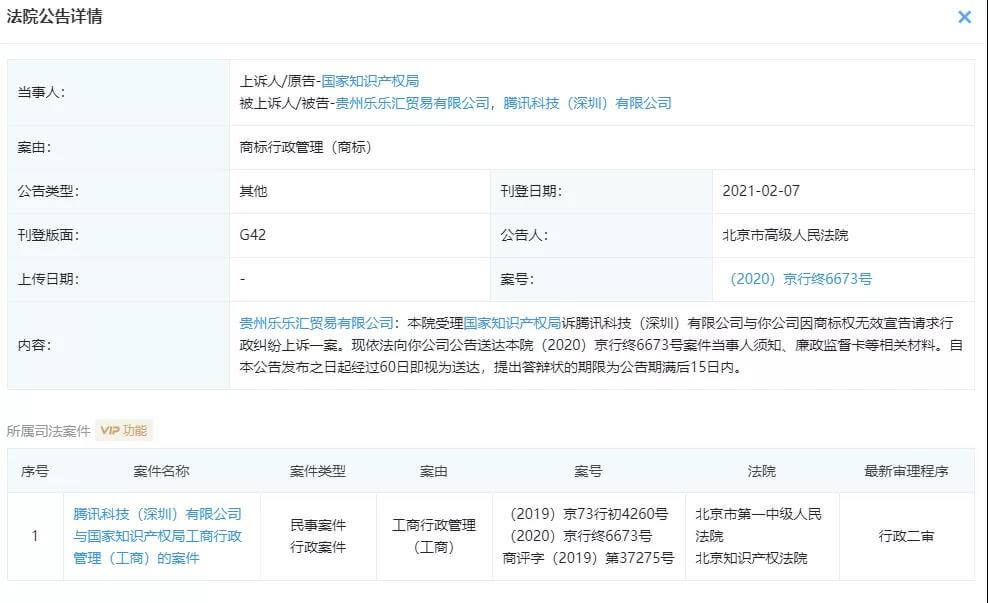The height and width of the screenshot is (603, 988).
Task: Open 贵州乐乐汇贸易有限公司 link in 当事人 row
Action: coord(412,103)
